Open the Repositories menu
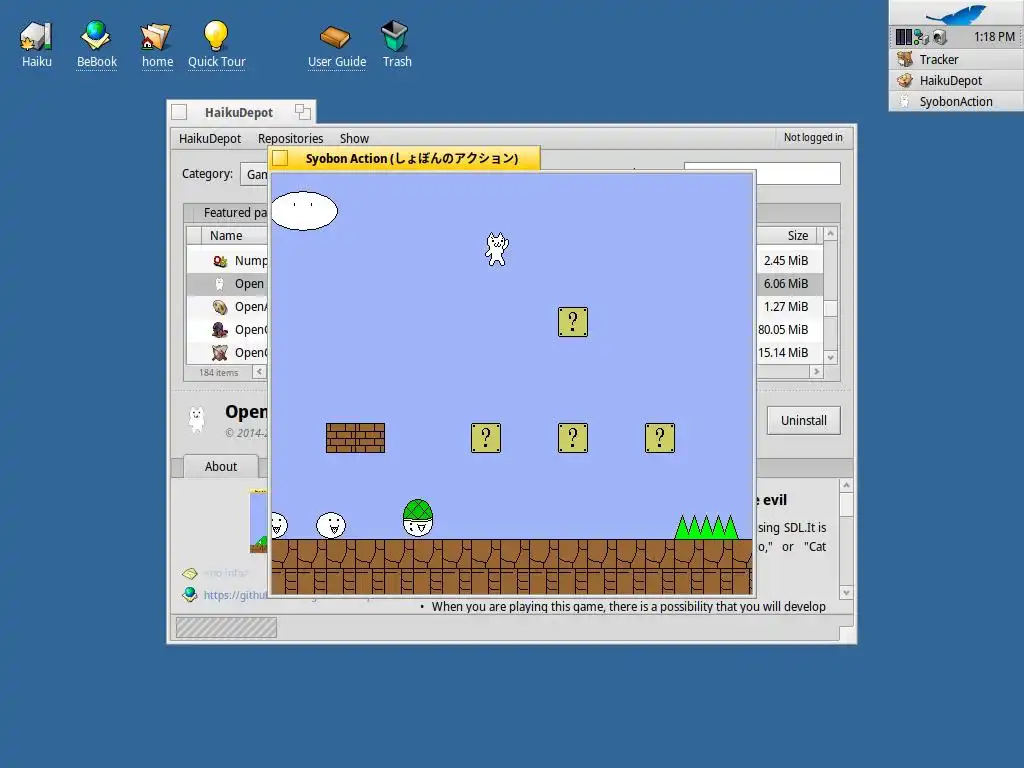 [x=291, y=138]
